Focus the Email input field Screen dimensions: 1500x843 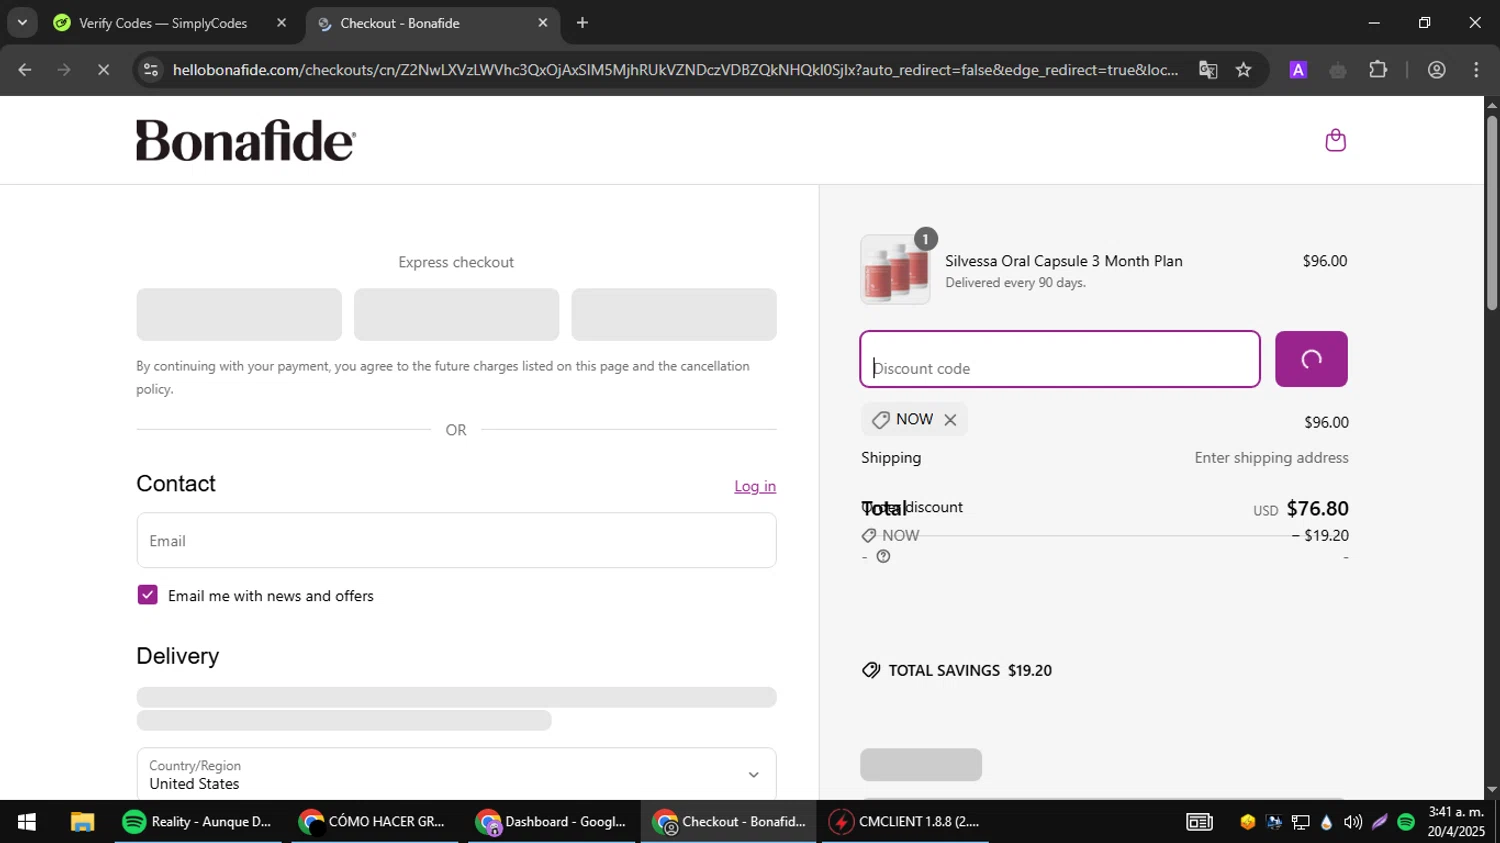(x=456, y=541)
